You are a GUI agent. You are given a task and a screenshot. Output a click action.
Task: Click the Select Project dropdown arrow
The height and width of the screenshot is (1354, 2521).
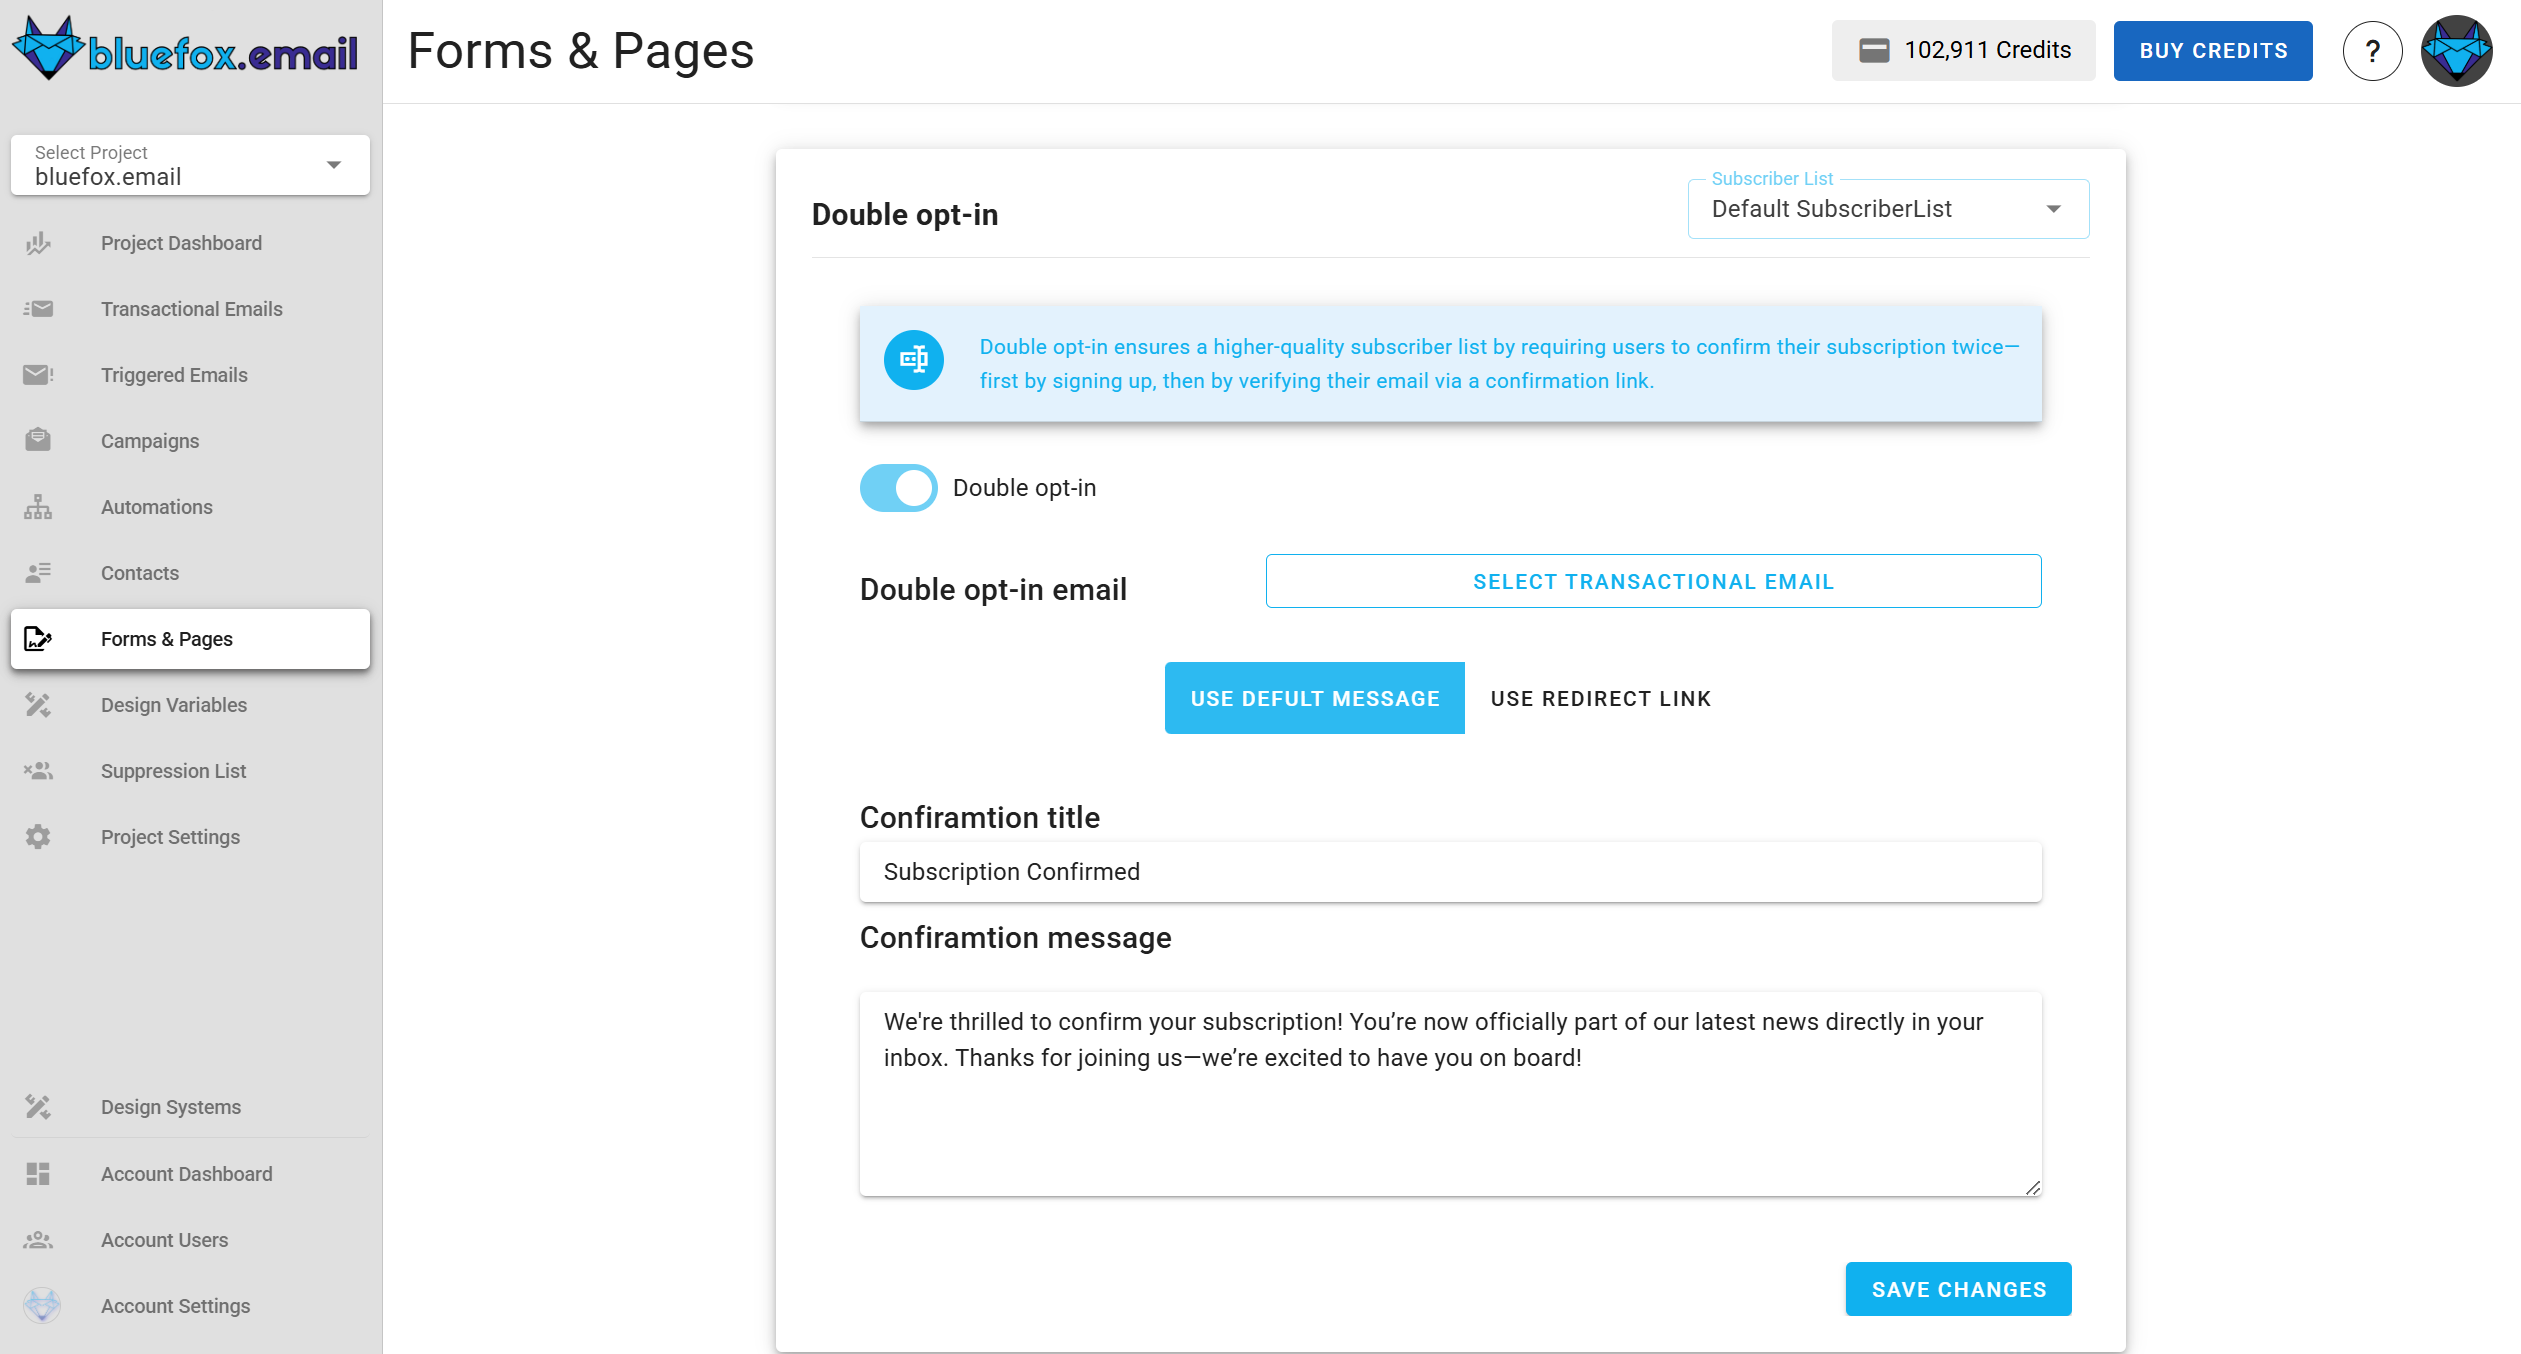coord(334,165)
